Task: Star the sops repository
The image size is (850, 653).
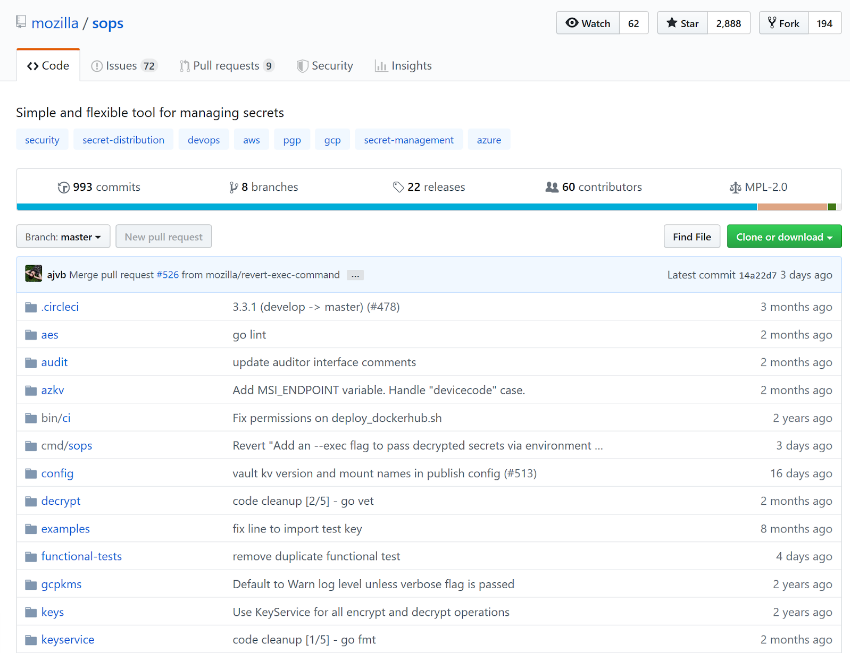Action: point(682,23)
